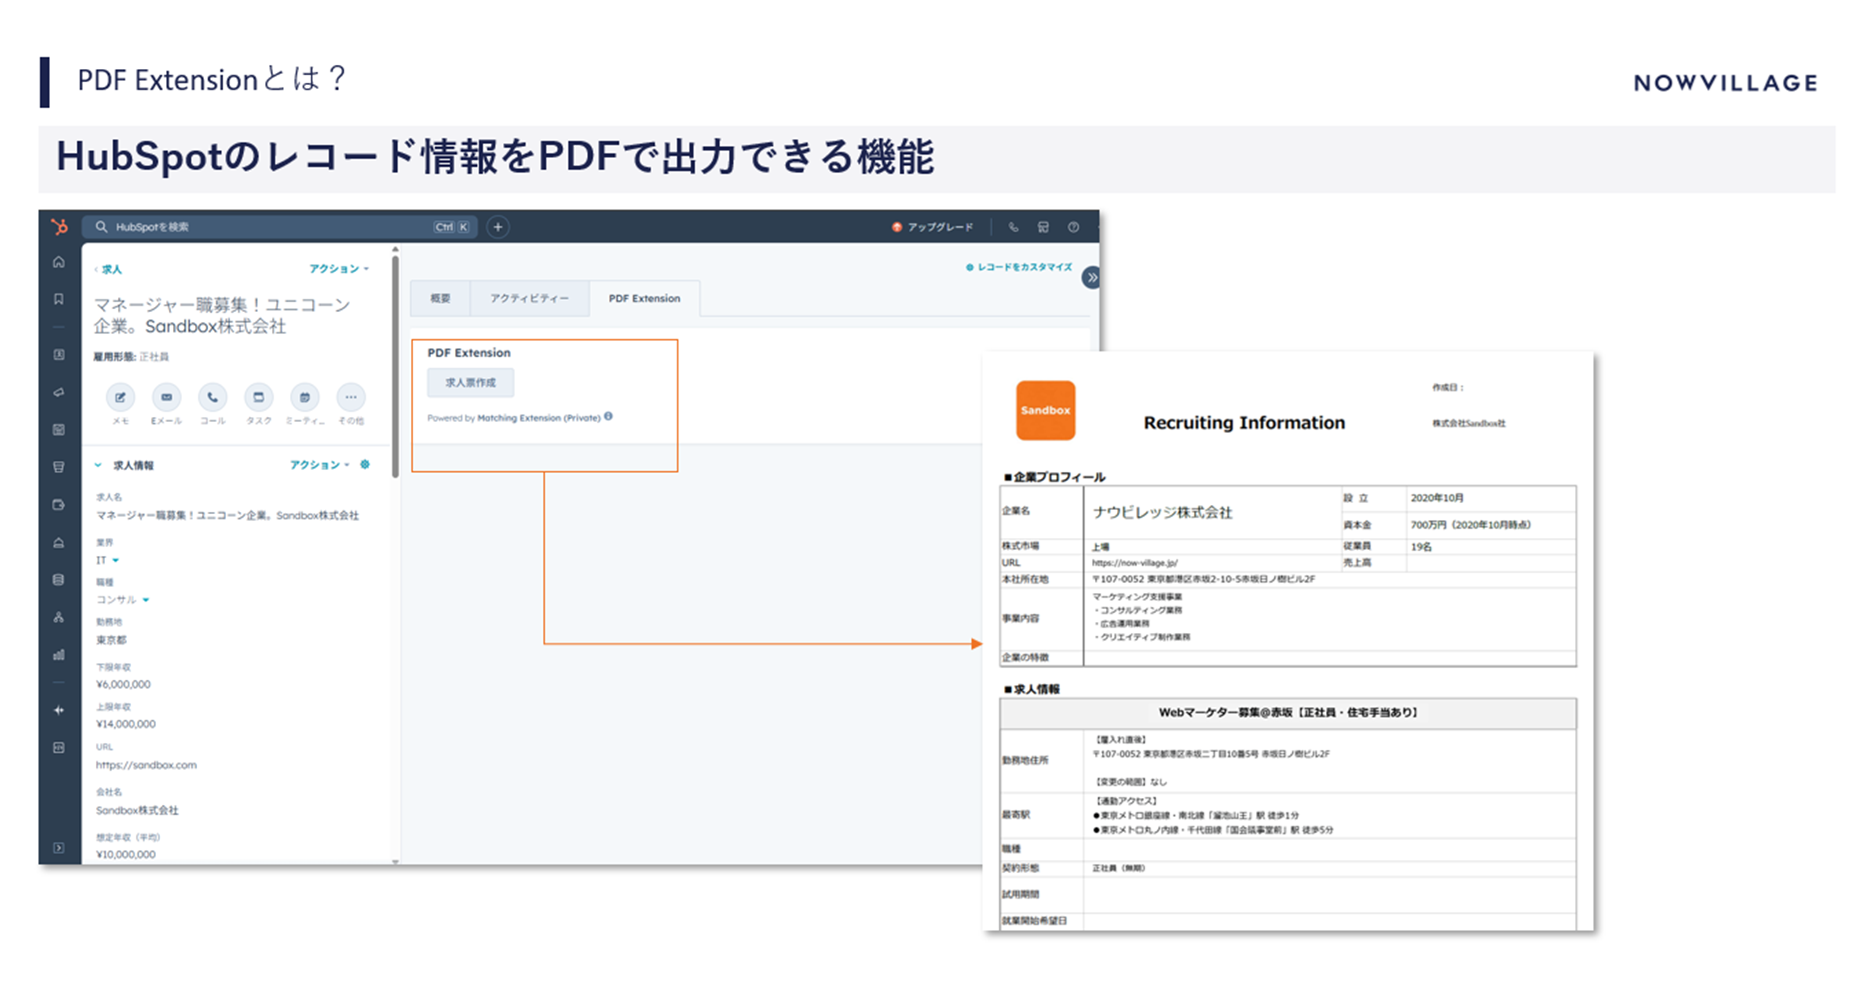Open Home from the HubSpot sidebar
The width and height of the screenshot is (1871, 993).
[59, 262]
